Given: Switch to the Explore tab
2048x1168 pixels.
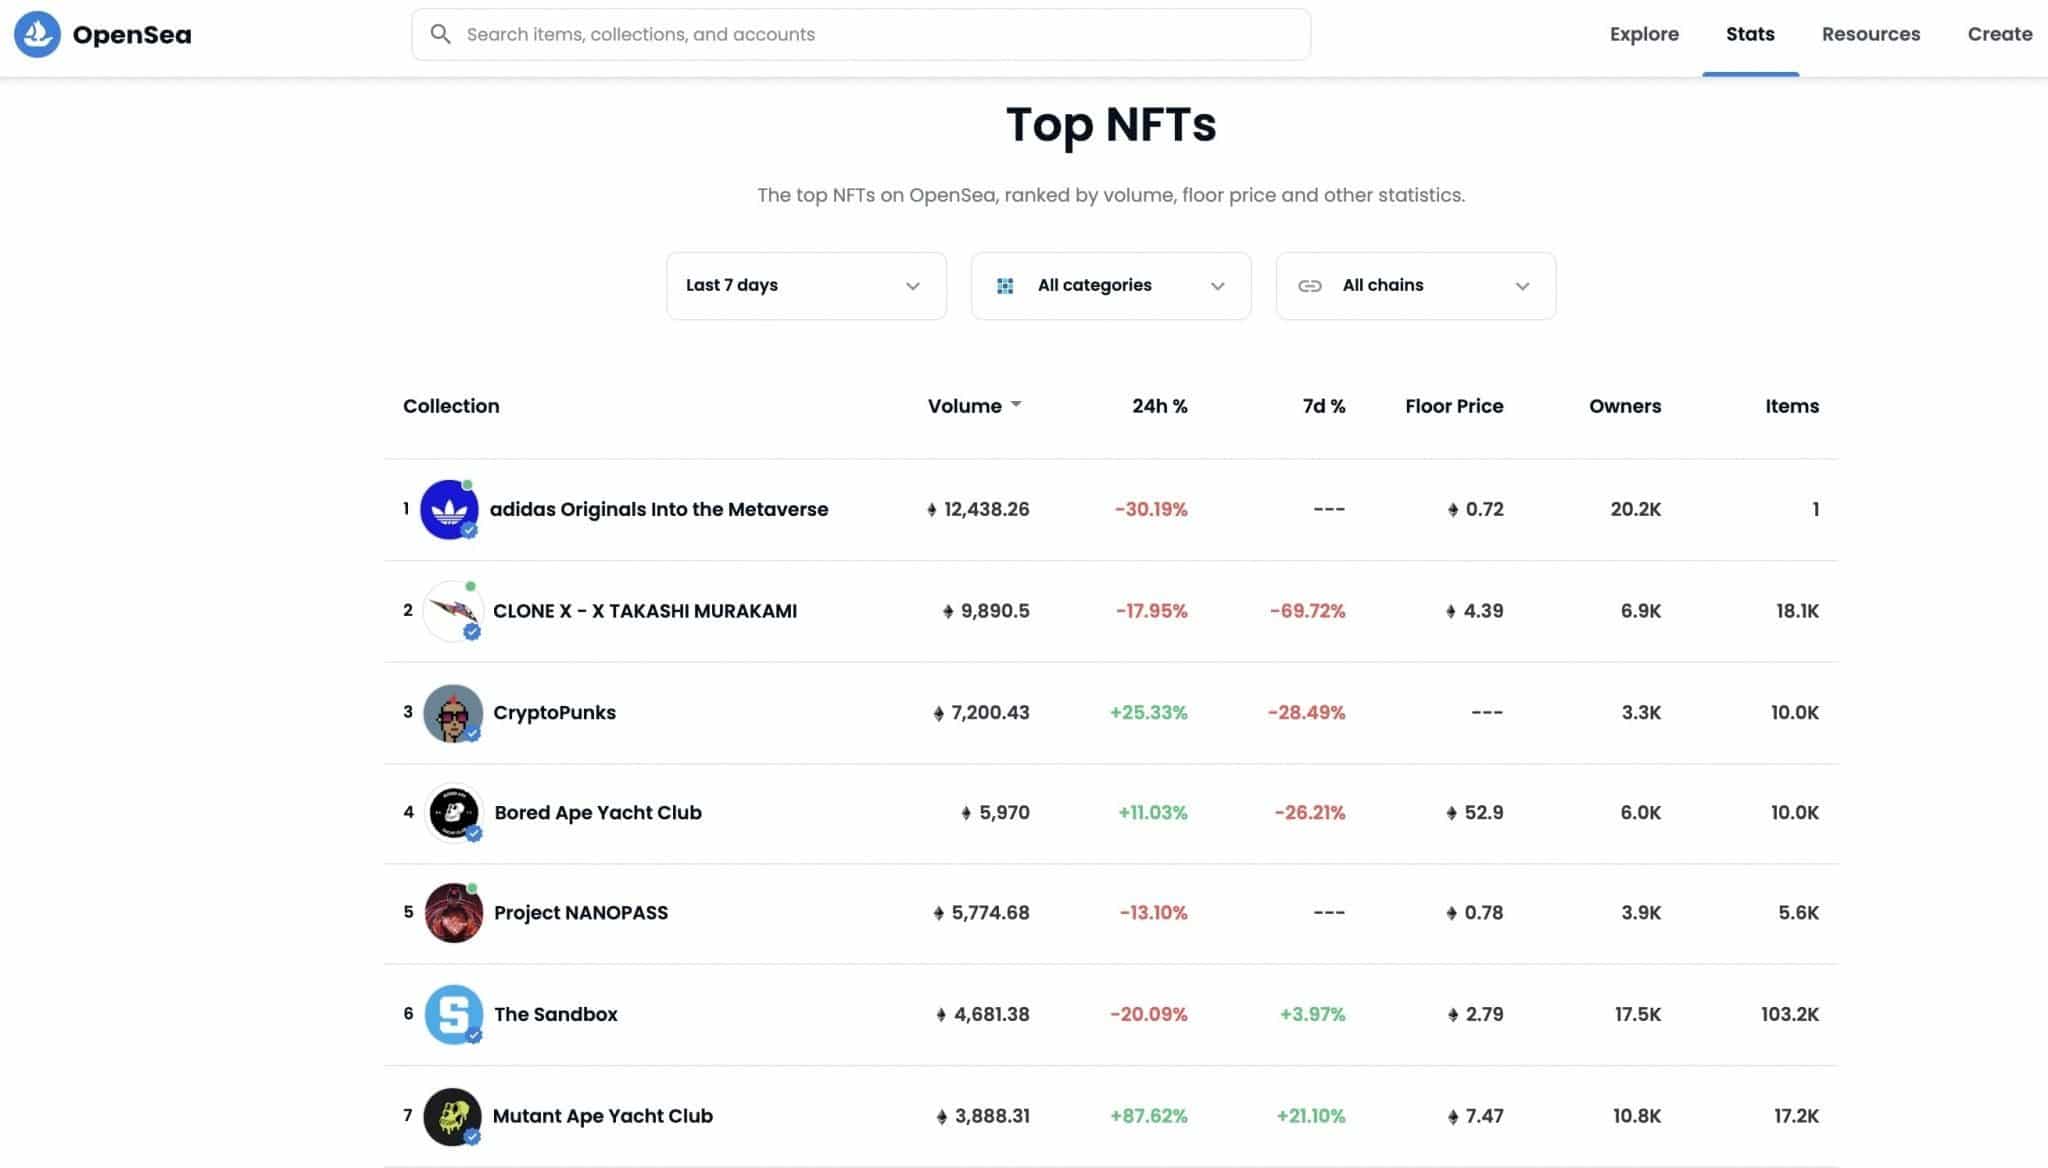Looking at the screenshot, I should pos(1643,33).
